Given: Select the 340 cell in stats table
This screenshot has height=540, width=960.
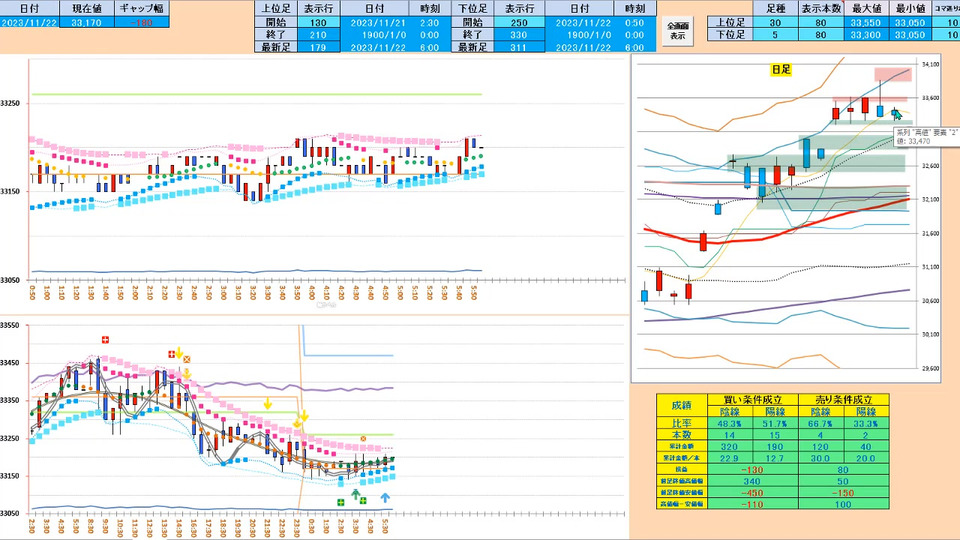Looking at the screenshot, I should [752, 481].
